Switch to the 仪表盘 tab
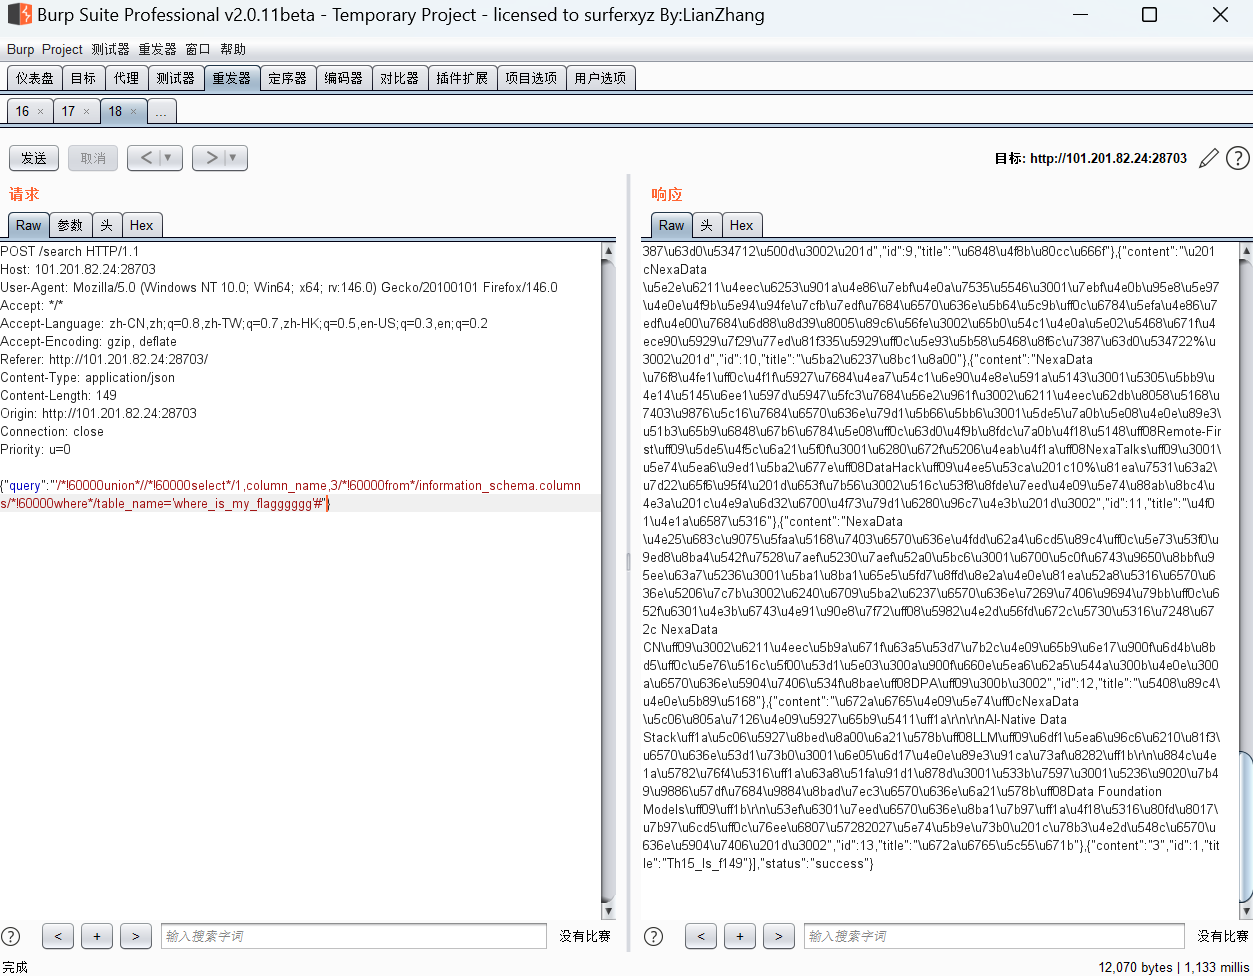The image size is (1253, 976). pos(34,78)
